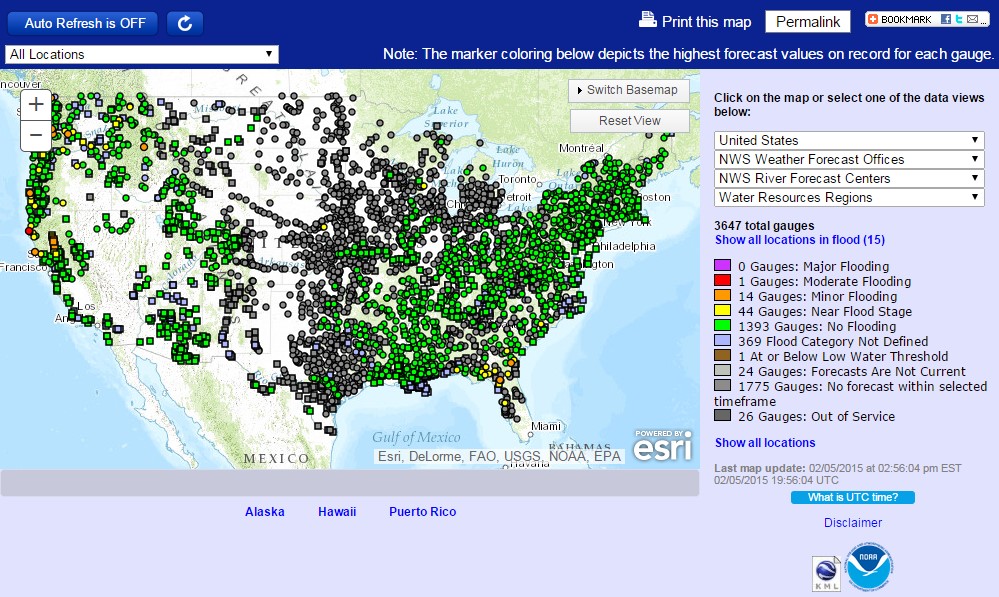
Task: Open the All Locations dropdown
Action: click(x=142, y=54)
